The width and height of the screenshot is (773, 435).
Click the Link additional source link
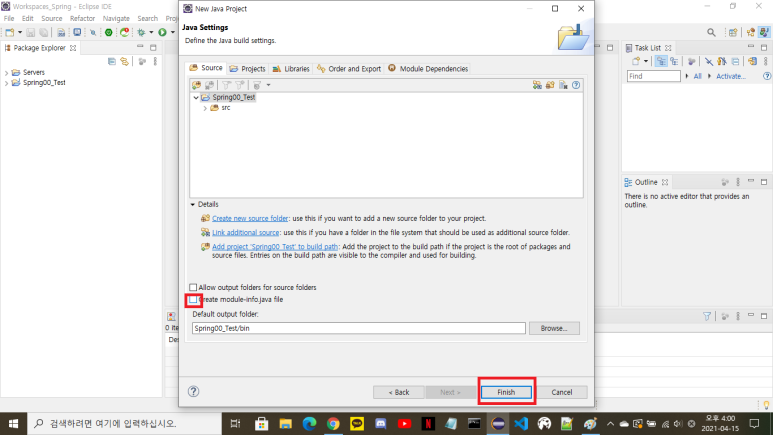(x=246, y=232)
